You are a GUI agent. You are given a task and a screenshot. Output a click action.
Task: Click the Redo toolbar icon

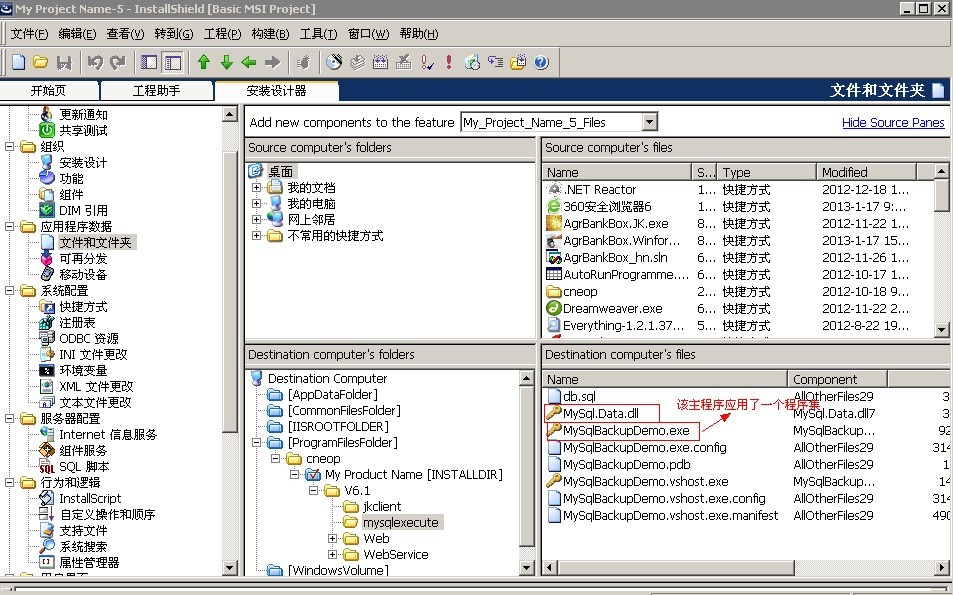[x=118, y=62]
